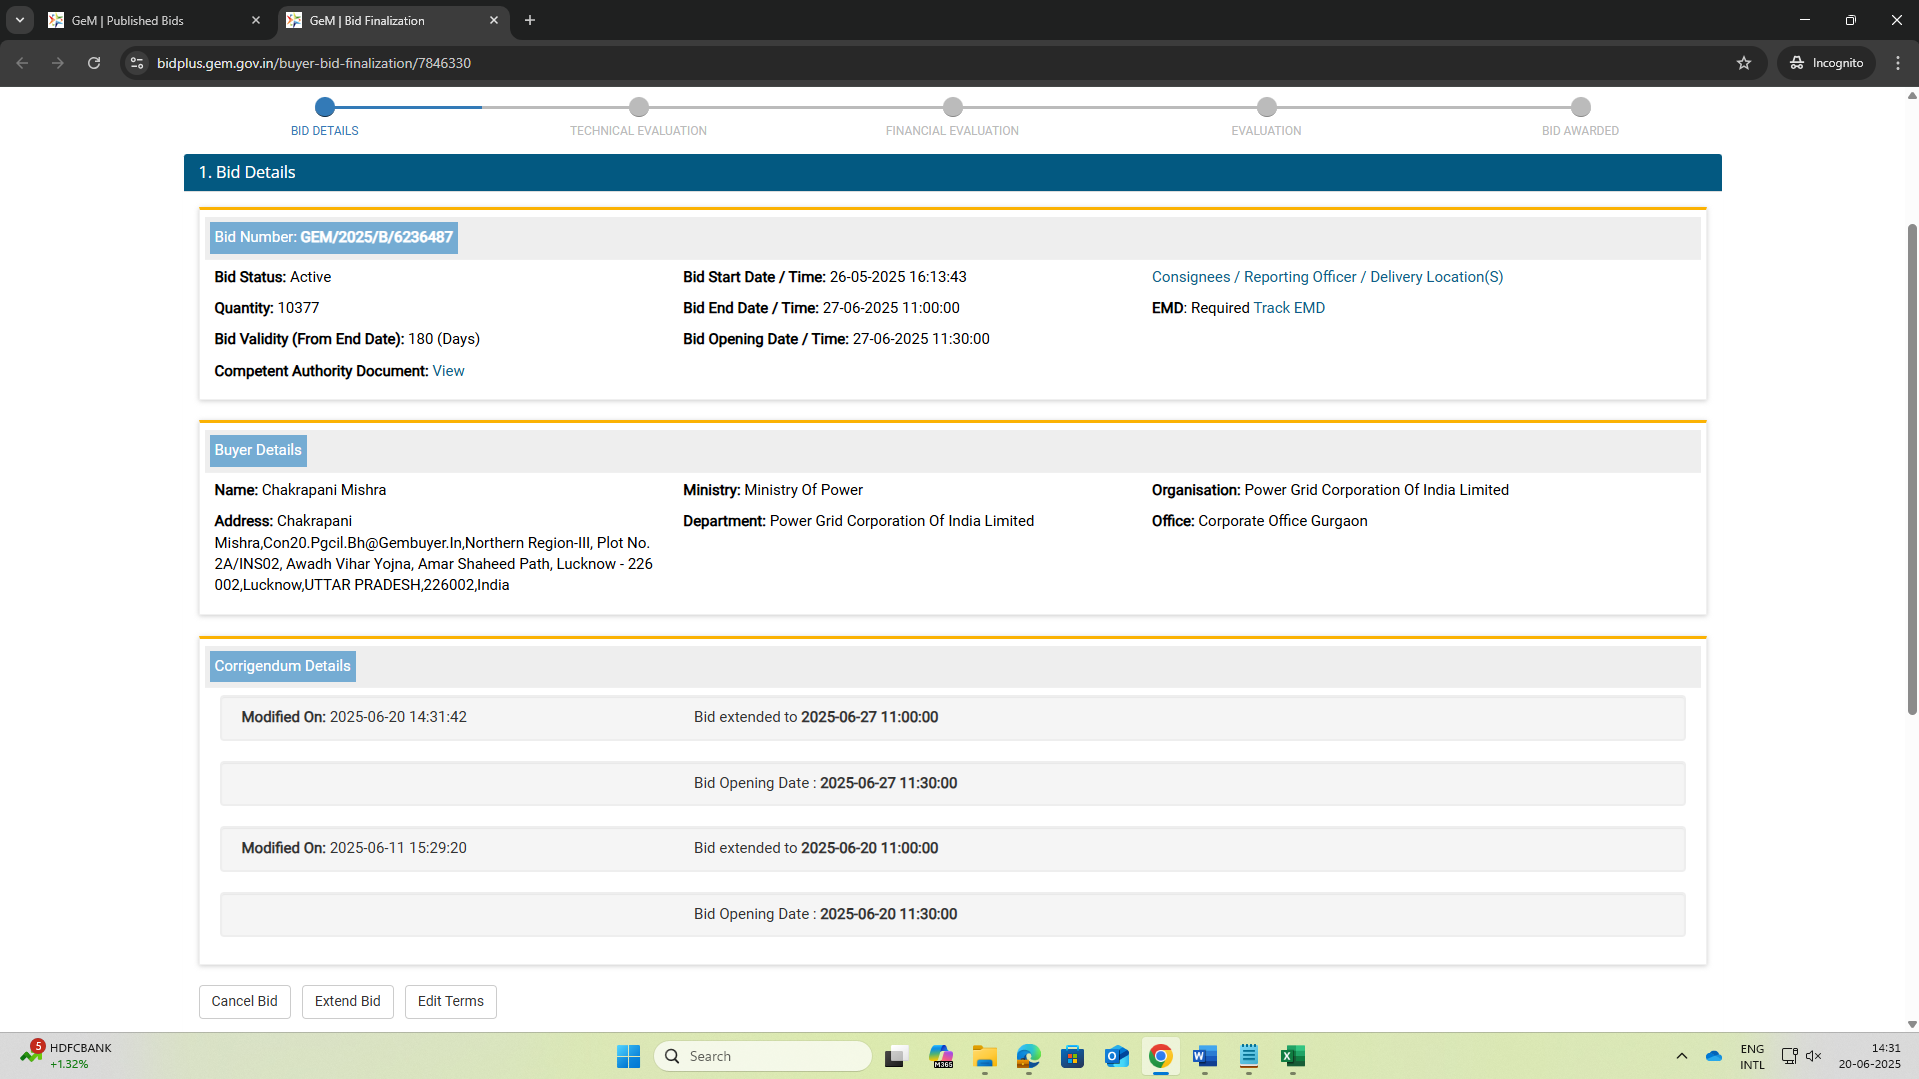
Task: Open Chrome three-dot menu
Action: 1898,63
